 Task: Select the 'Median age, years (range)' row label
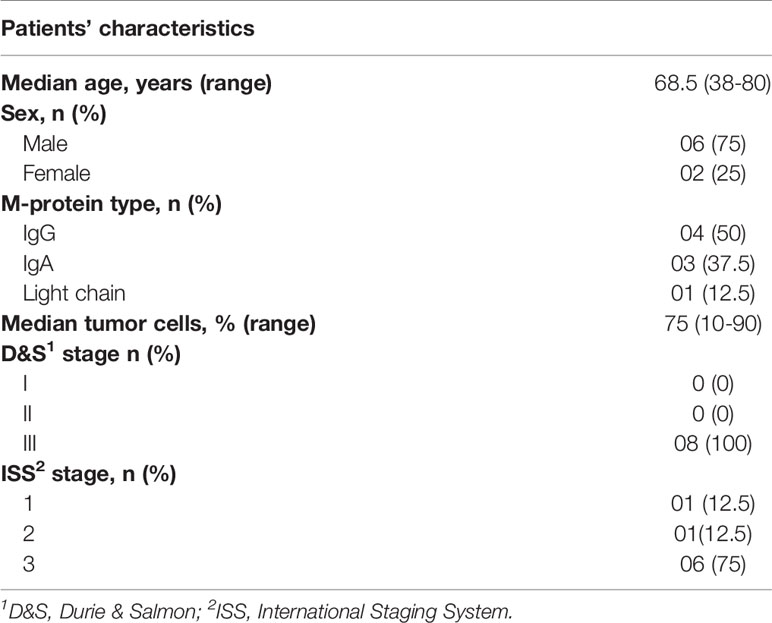(136, 83)
